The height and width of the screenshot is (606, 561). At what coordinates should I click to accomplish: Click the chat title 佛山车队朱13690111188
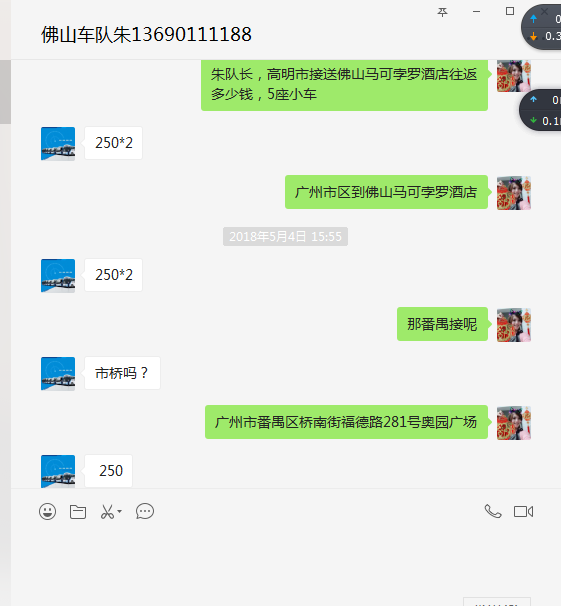click(x=146, y=34)
